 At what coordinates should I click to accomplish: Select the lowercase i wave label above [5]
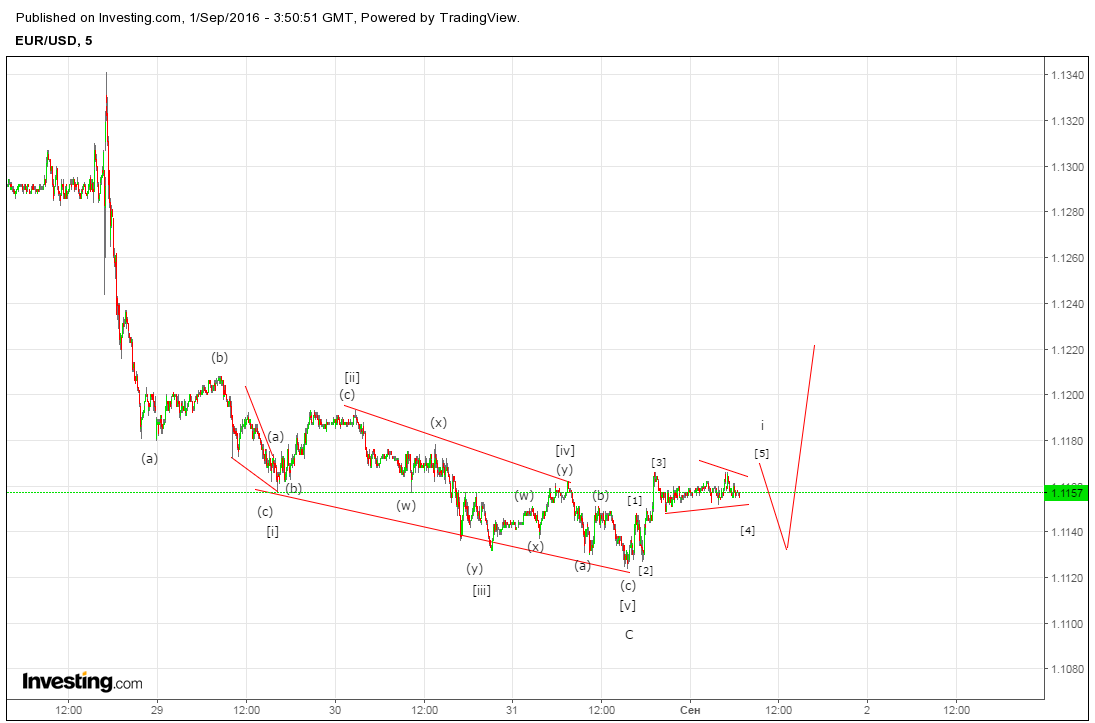pyautogui.click(x=763, y=425)
